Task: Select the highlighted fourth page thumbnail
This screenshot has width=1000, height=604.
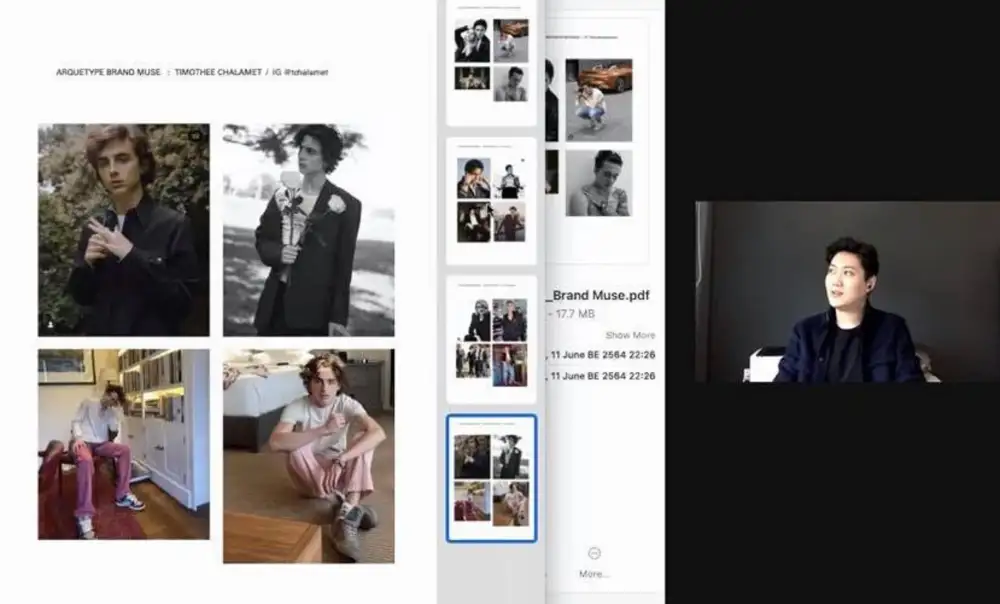Action: [491, 478]
